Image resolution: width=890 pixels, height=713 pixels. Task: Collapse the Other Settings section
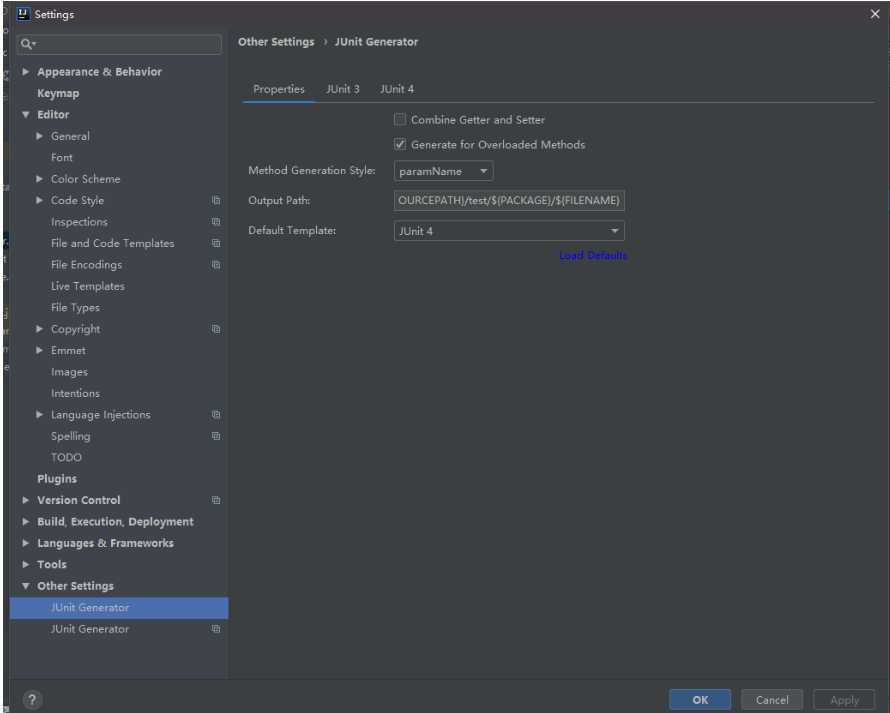click(x=26, y=586)
